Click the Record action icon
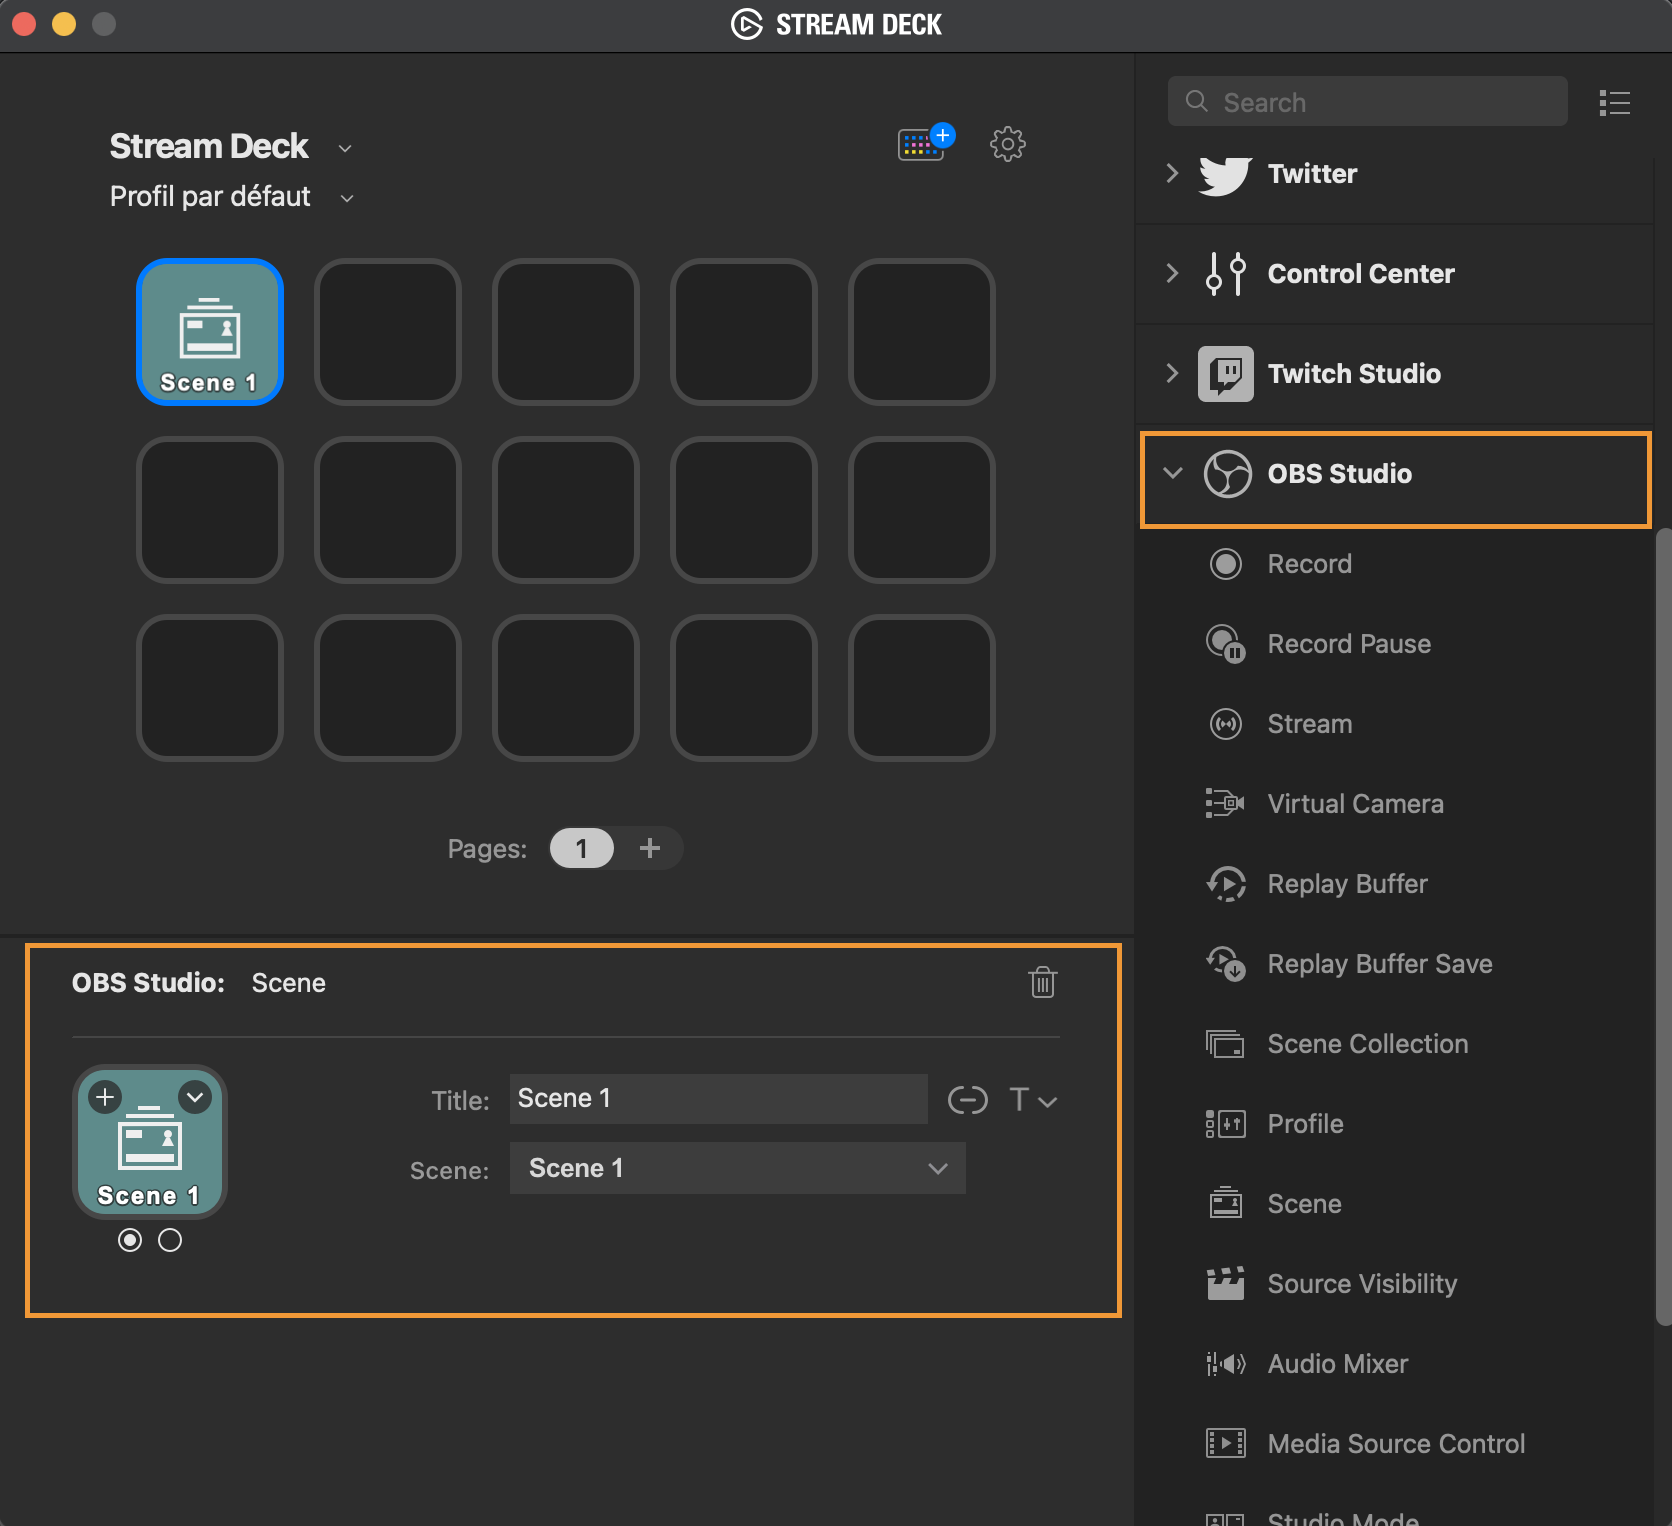Viewport: 1672px width, 1526px height. pos(1225,564)
